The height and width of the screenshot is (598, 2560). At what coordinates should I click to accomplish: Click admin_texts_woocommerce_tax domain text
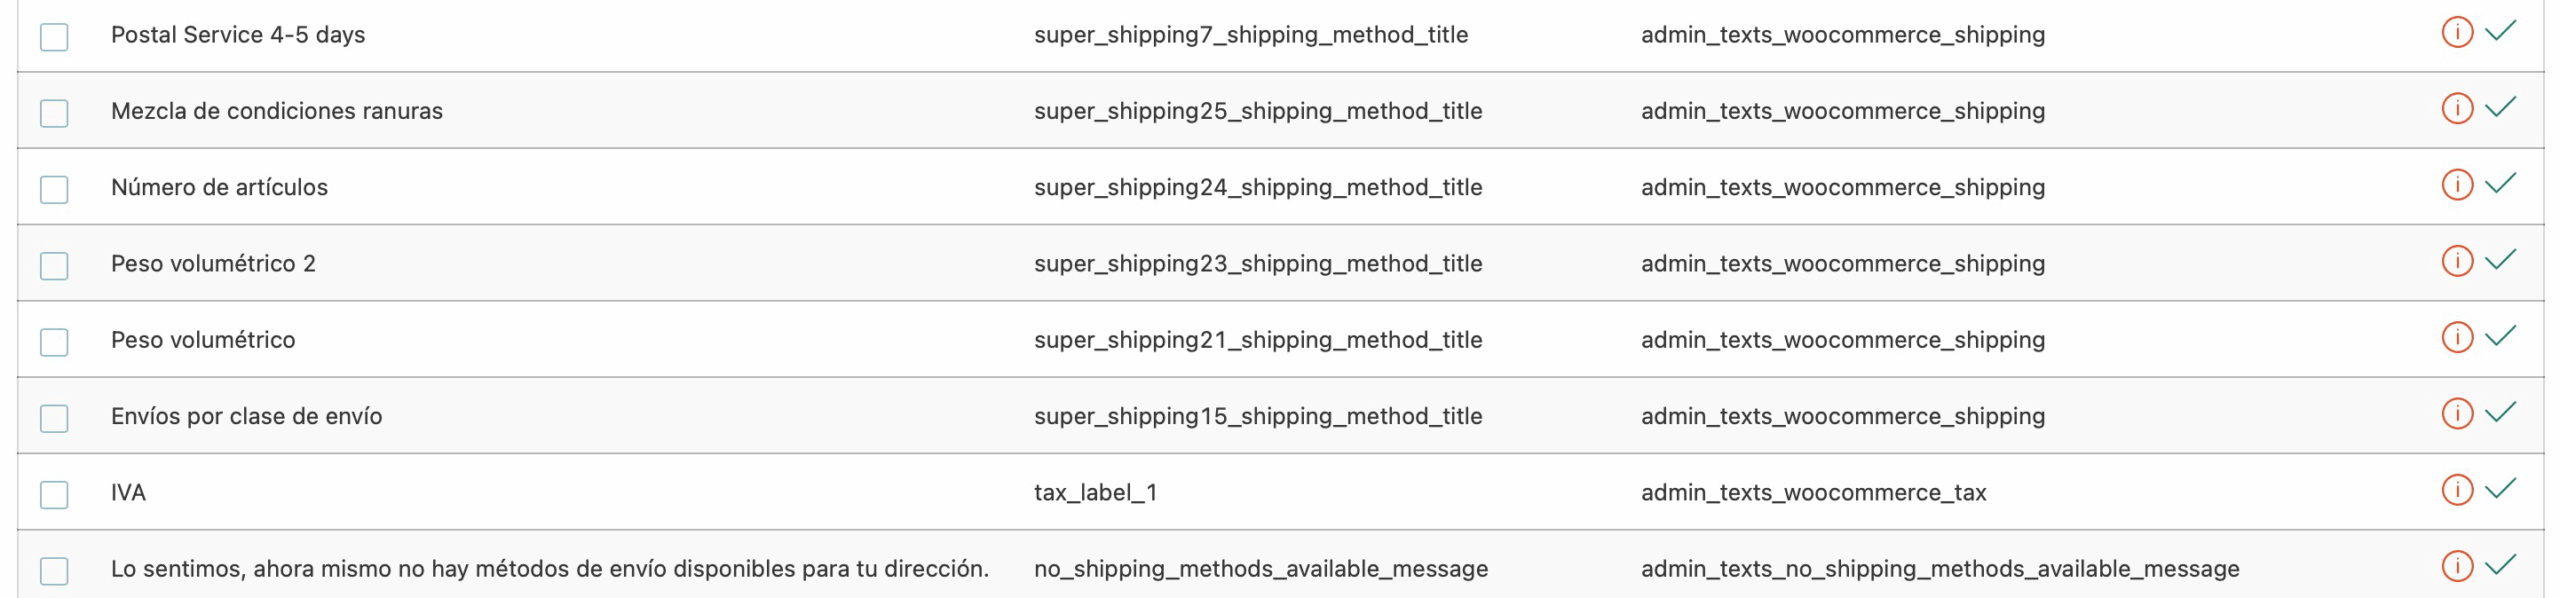click(x=1813, y=492)
